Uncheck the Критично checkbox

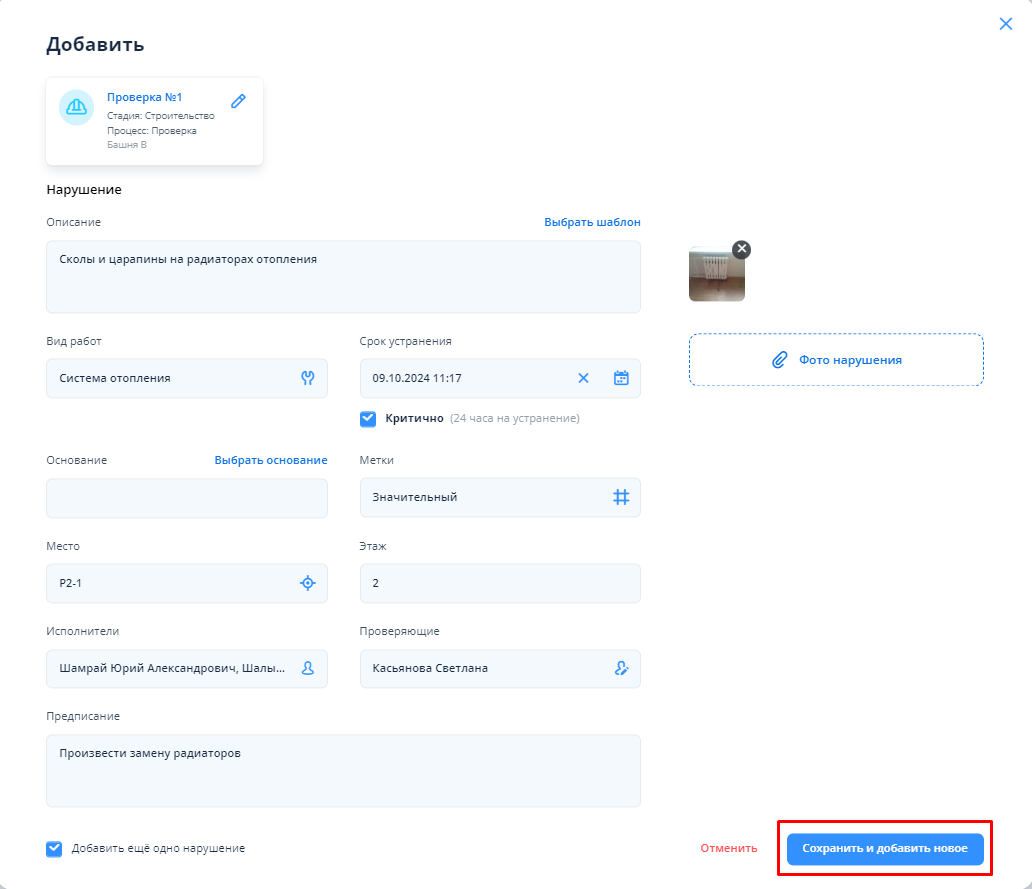[368, 419]
